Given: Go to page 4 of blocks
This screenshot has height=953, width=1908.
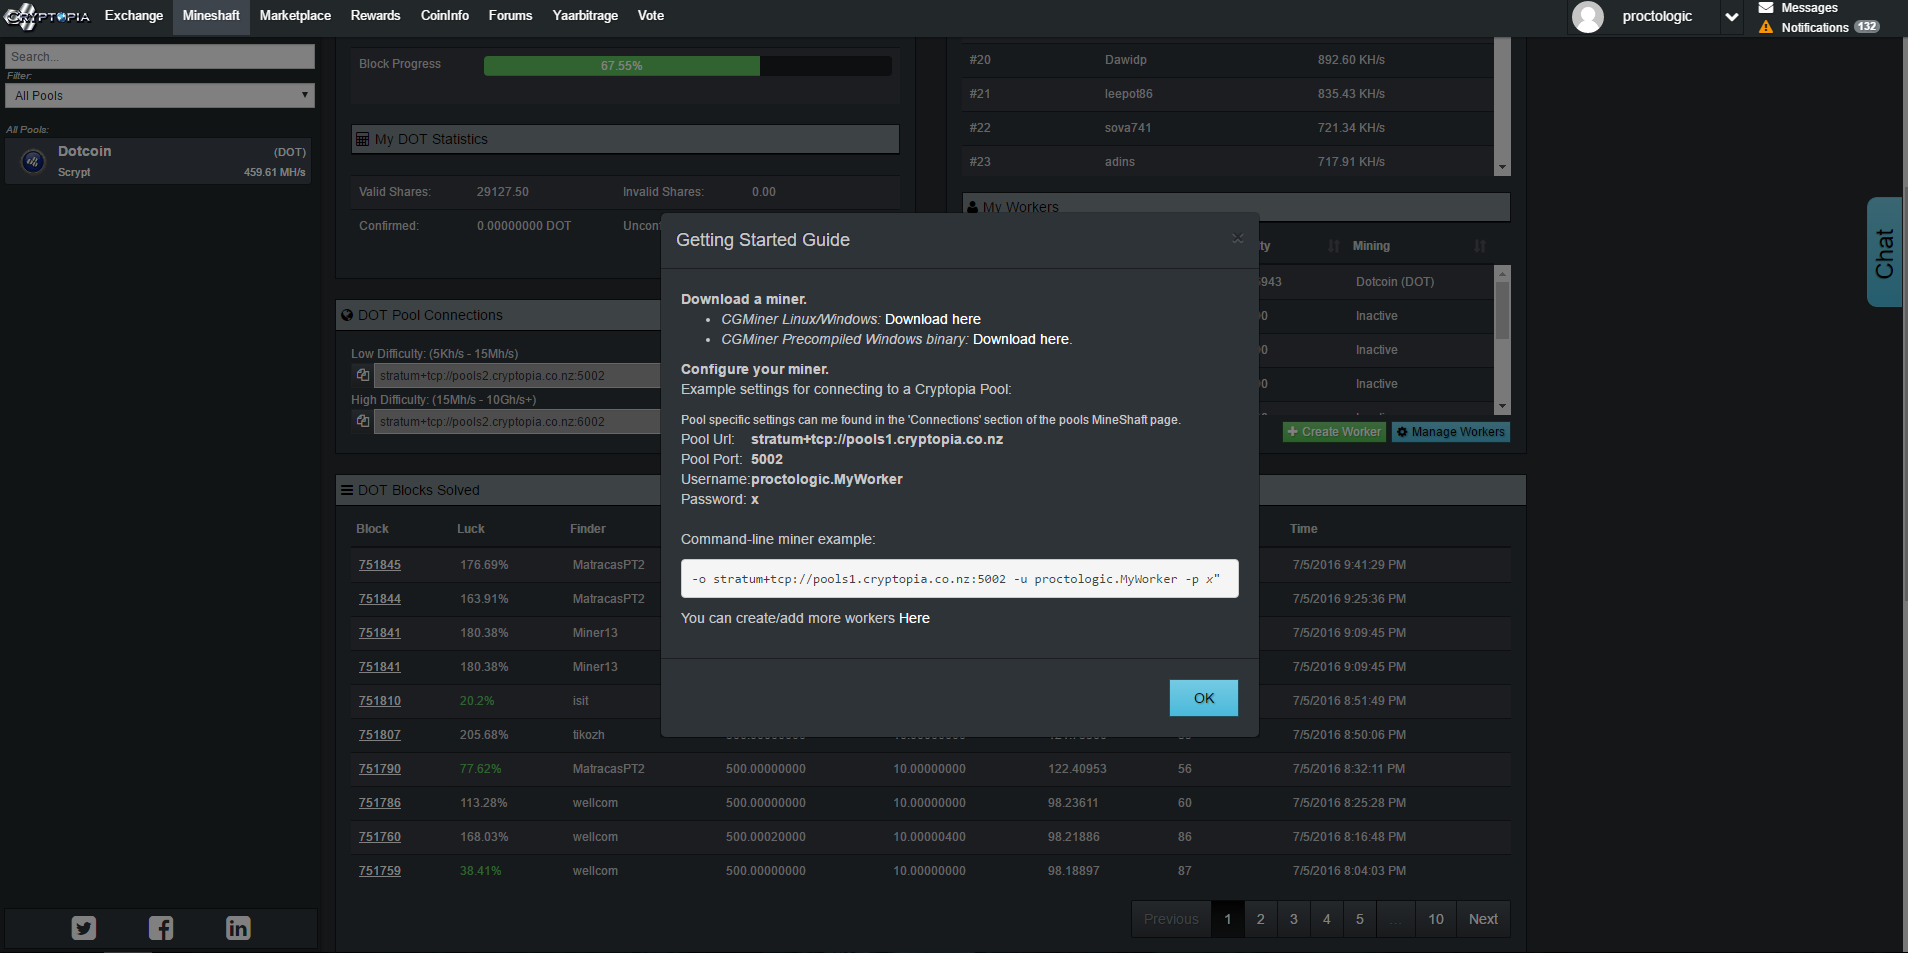Looking at the screenshot, I should [1327, 919].
